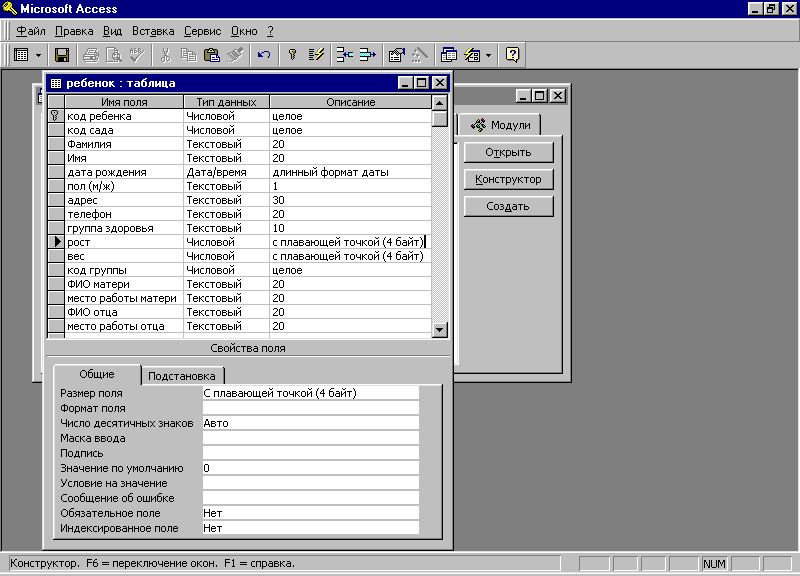The width and height of the screenshot is (800, 576).
Task: Click the Обязательное поле value Нет
Action: pyautogui.click(x=311, y=513)
